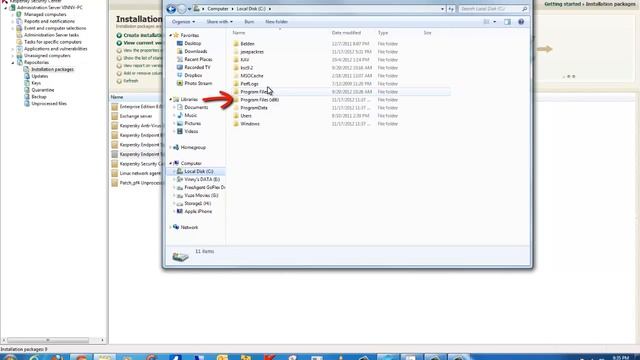Click the Refresh link in Kaspersky

point(131,81)
